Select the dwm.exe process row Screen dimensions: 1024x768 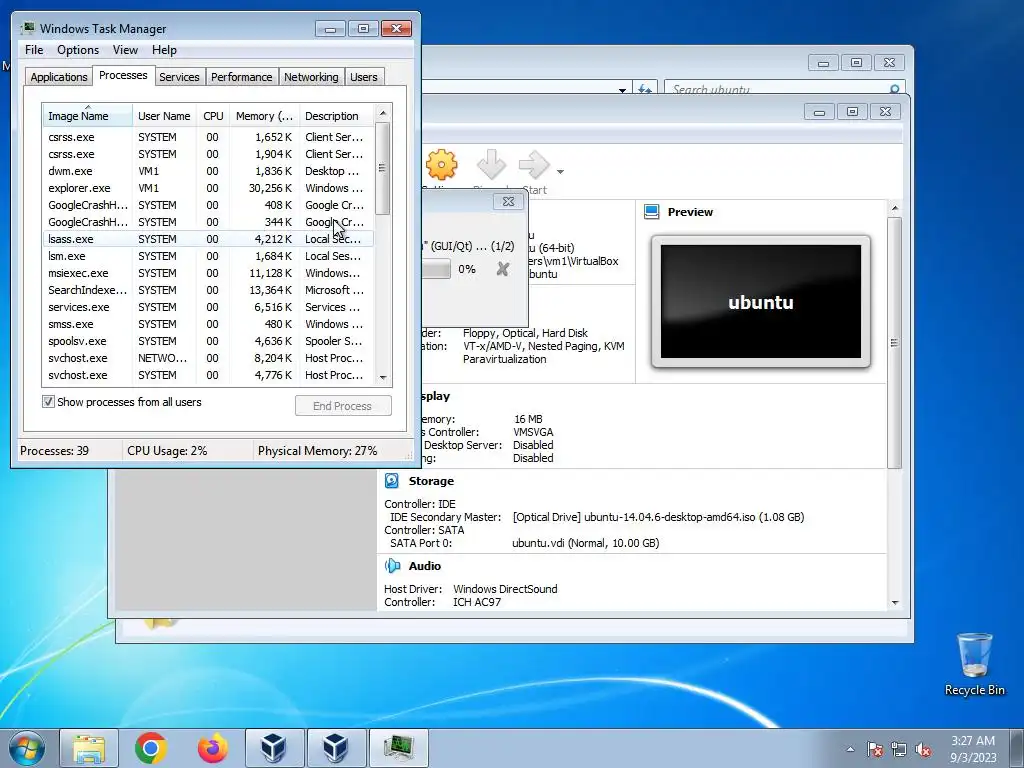pyautogui.click(x=208, y=171)
